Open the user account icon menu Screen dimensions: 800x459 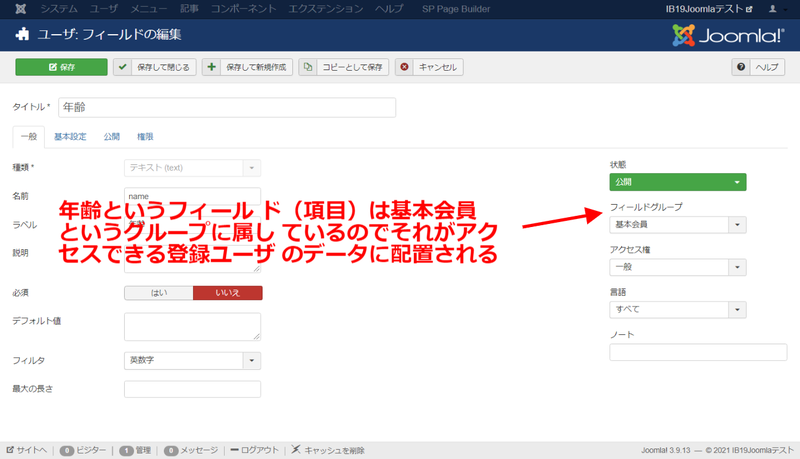(x=774, y=8)
